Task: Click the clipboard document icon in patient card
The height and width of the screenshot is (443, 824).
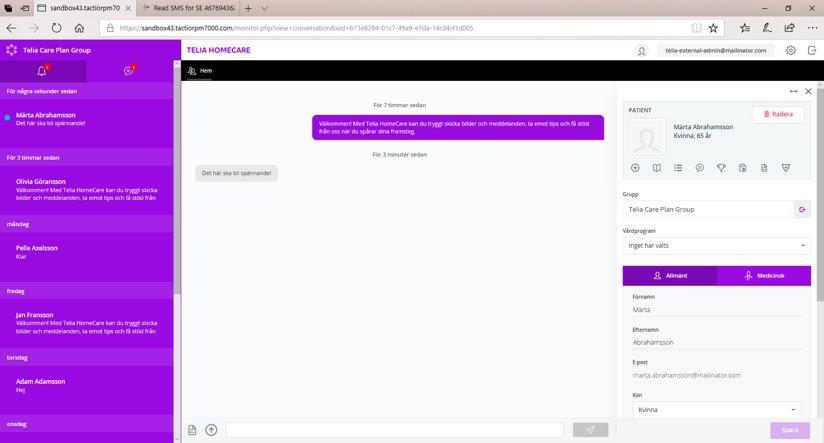Action: pos(764,168)
